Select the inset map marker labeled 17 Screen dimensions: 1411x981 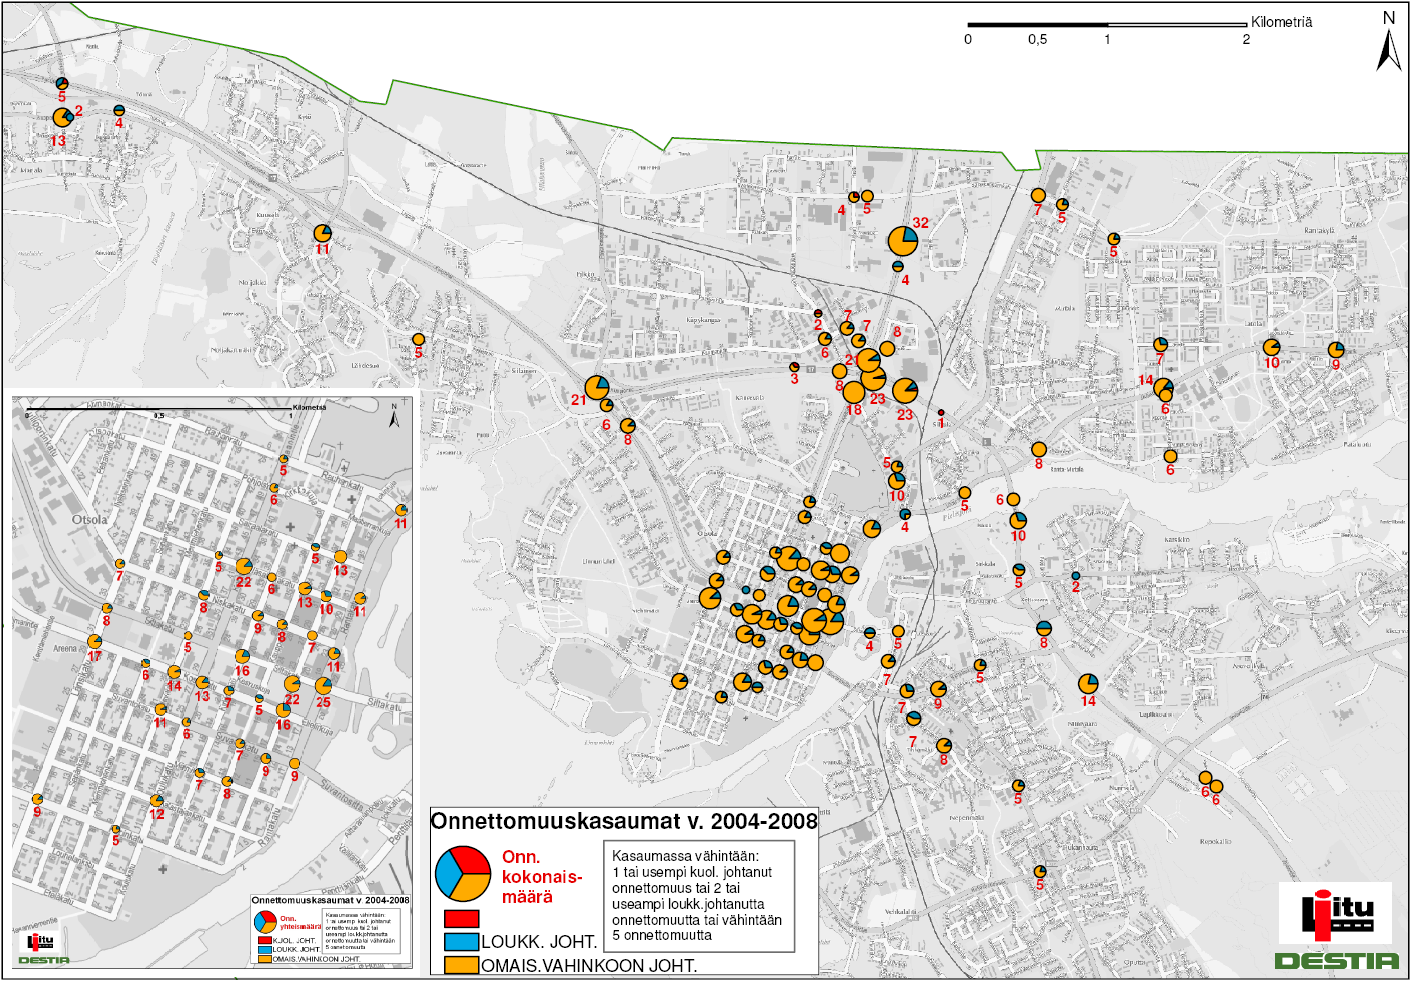(95, 641)
